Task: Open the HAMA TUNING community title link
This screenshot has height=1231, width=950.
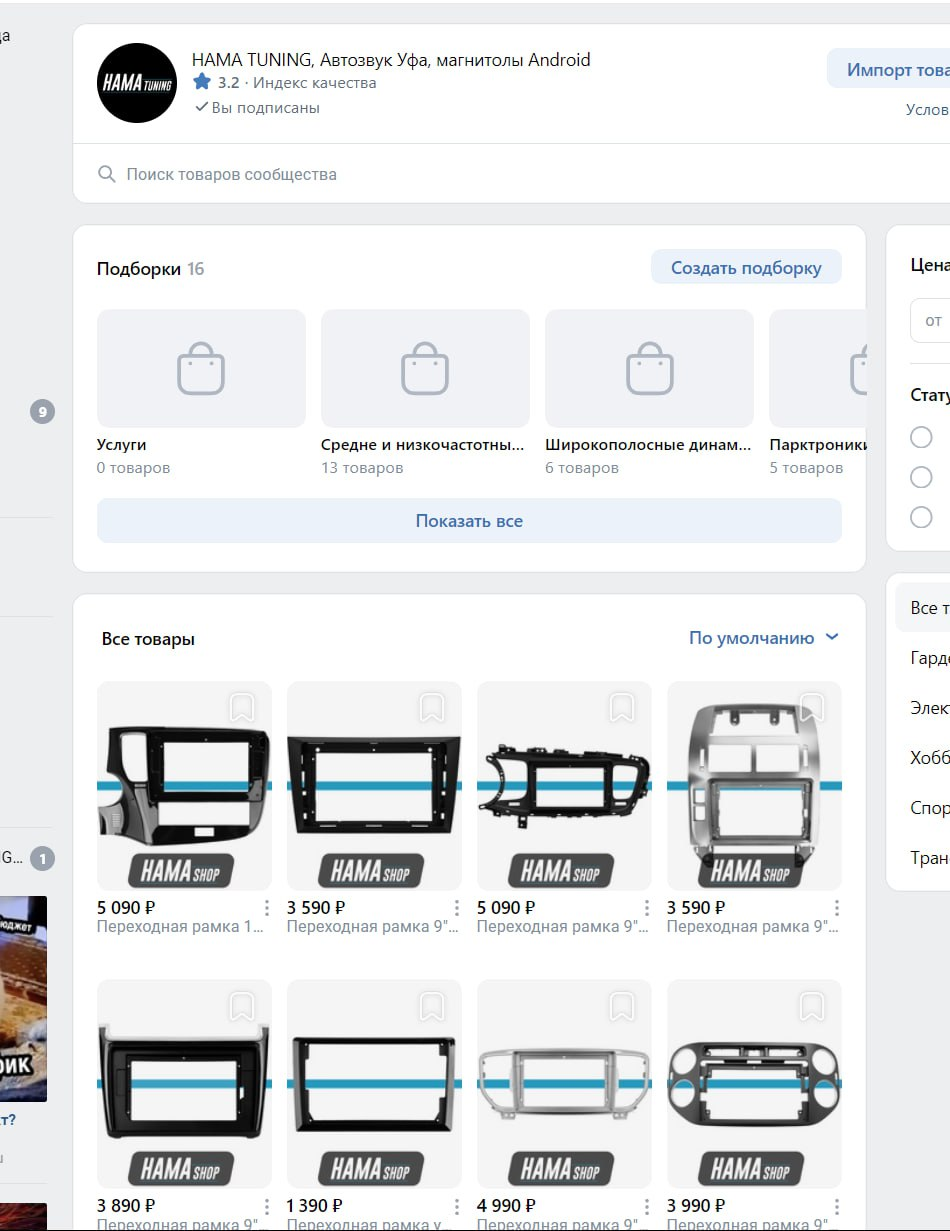Action: point(391,60)
